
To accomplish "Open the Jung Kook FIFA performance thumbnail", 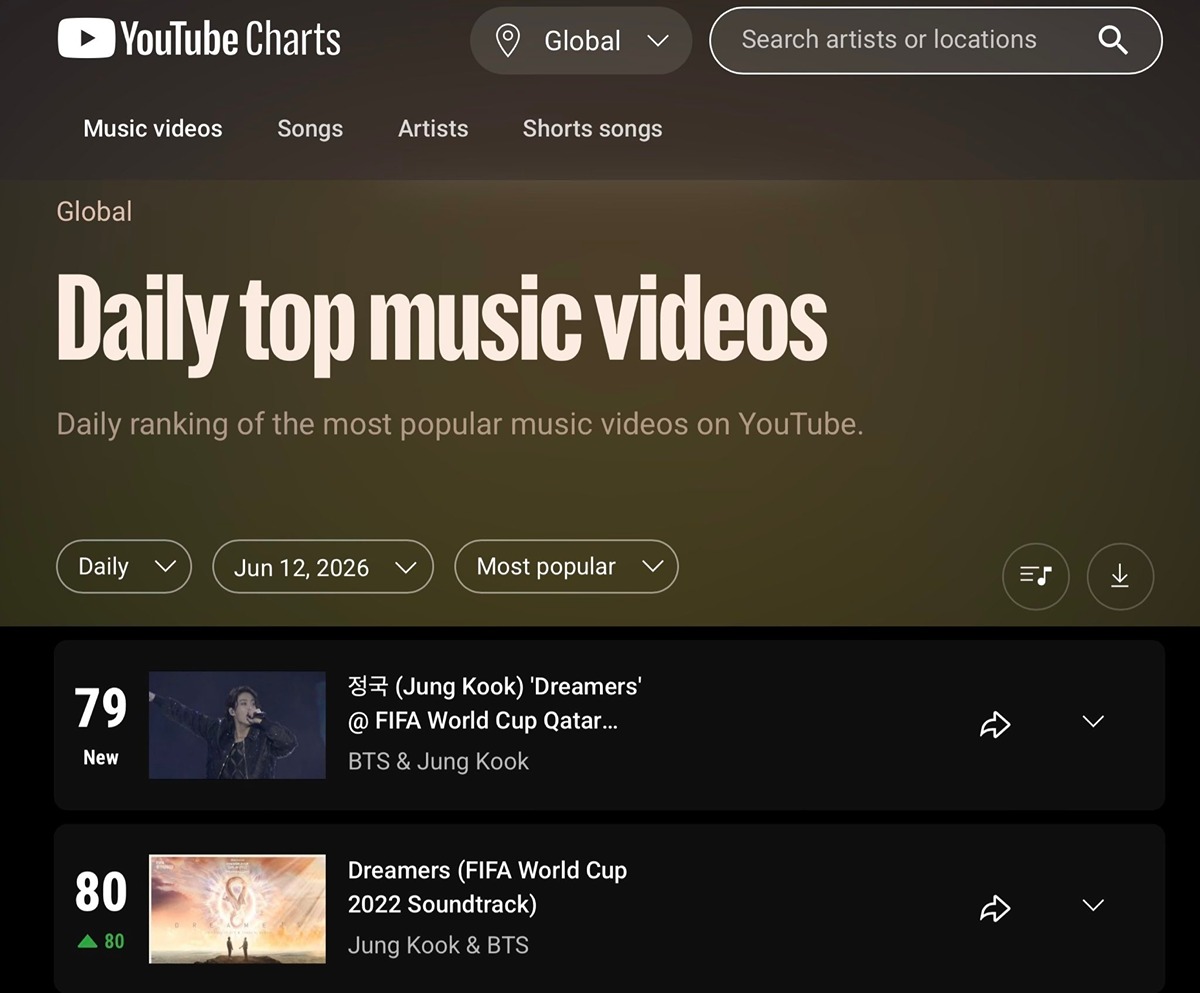I will pos(237,725).
